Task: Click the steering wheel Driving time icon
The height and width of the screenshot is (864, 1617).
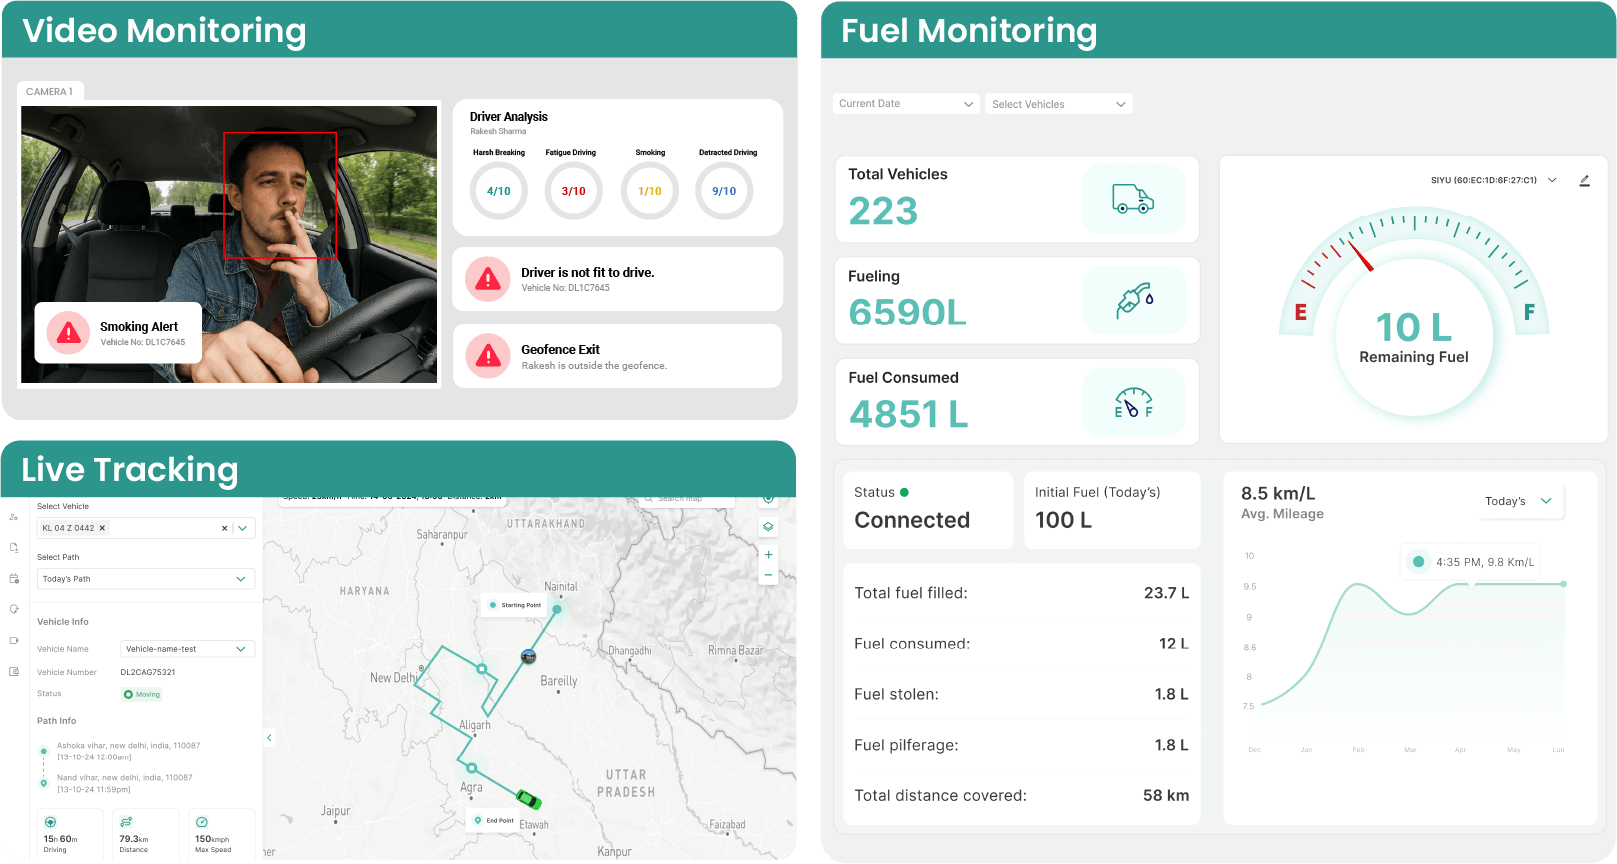Action: coord(50,822)
